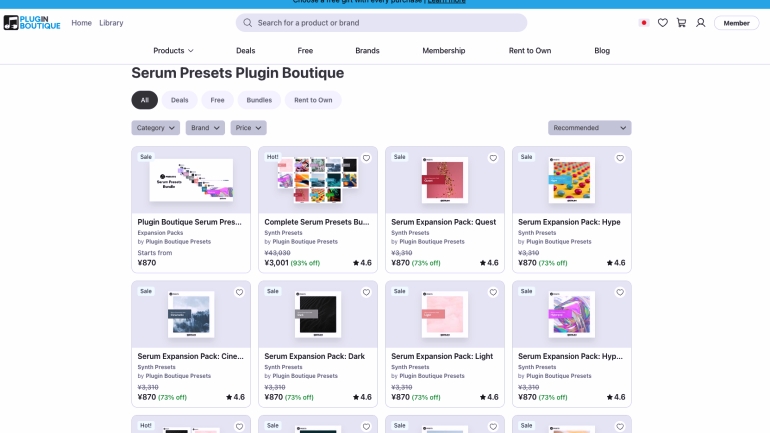770x433 pixels.
Task: Select the Deals filter pill
Action: pyautogui.click(x=179, y=100)
